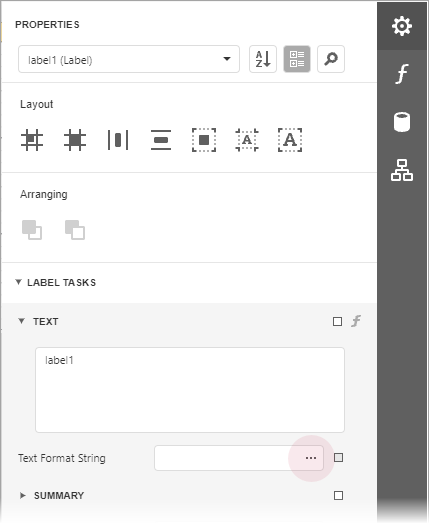Click the Fit Bounds to Container icon
The height and width of the screenshot is (524, 429).
pyautogui.click(x=204, y=140)
